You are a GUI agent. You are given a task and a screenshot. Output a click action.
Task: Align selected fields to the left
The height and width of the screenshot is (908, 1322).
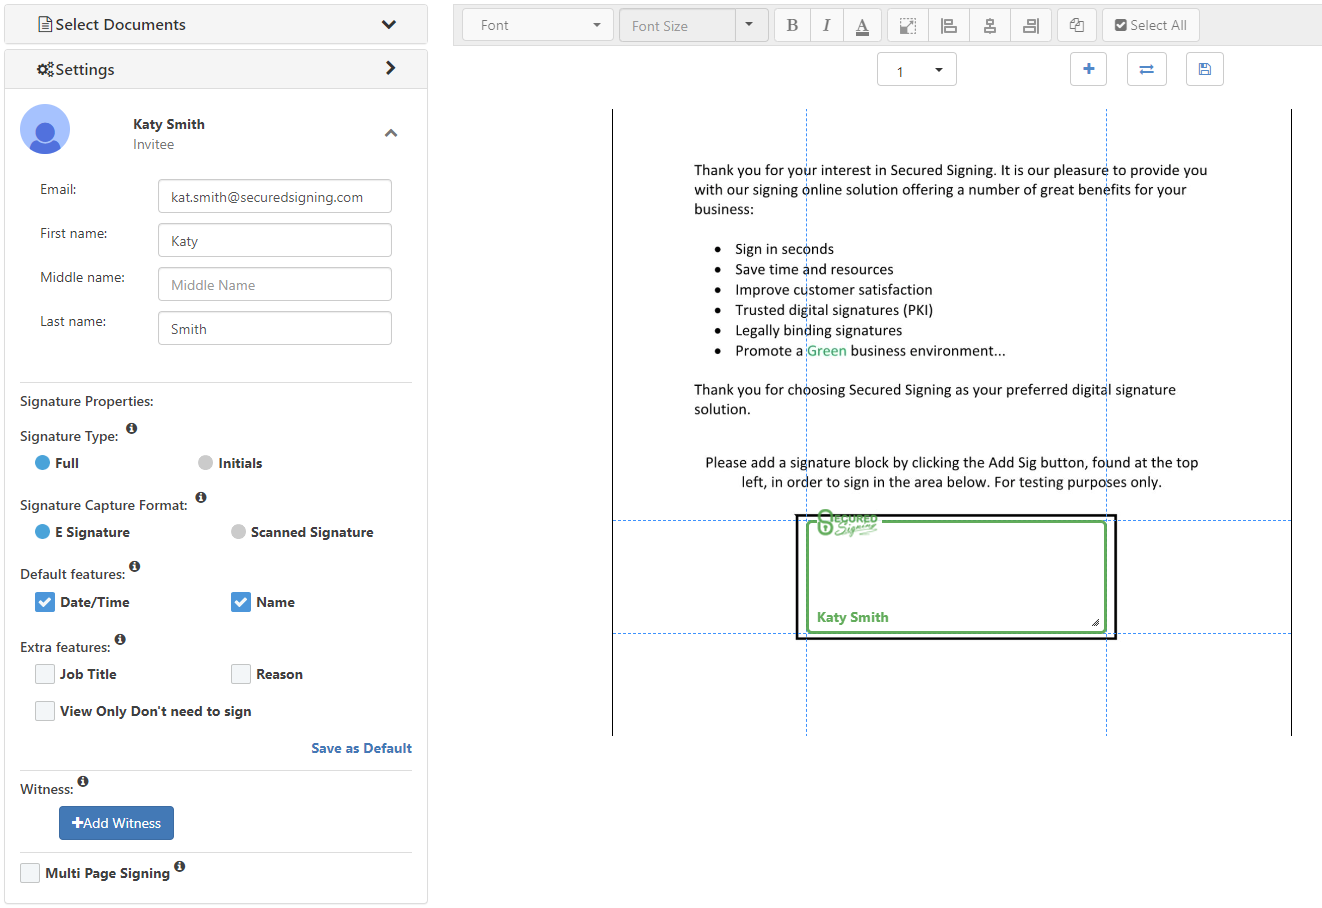point(949,25)
